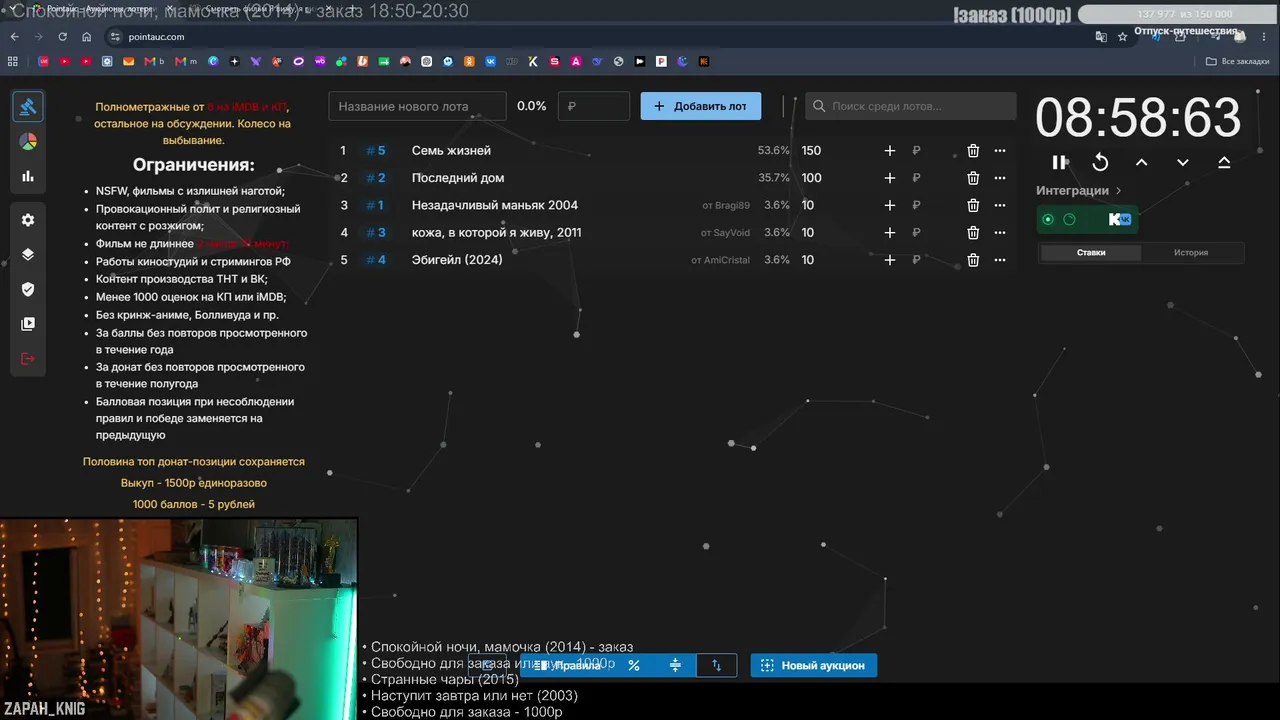Click the Последний дом amount 100
Image resolution: width=1280 pixels, height=720 pixels.
point(811,178)
